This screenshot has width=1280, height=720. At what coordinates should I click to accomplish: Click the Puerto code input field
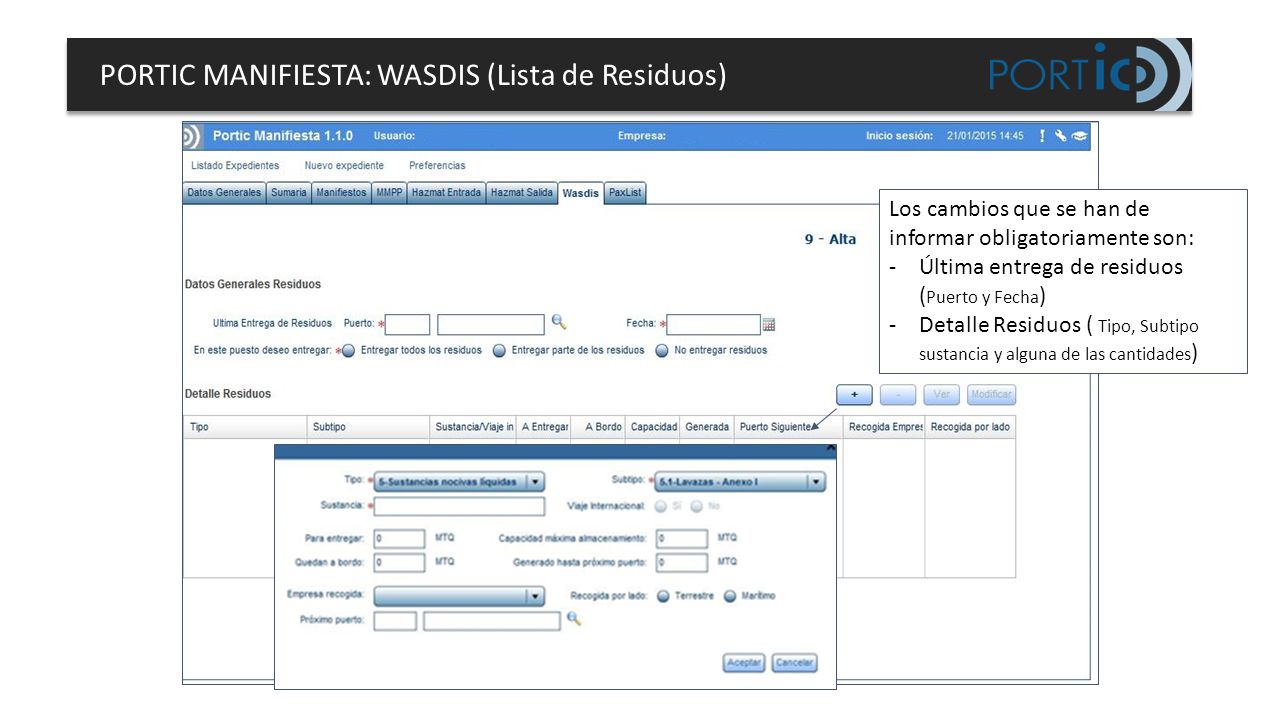[408, 325]
